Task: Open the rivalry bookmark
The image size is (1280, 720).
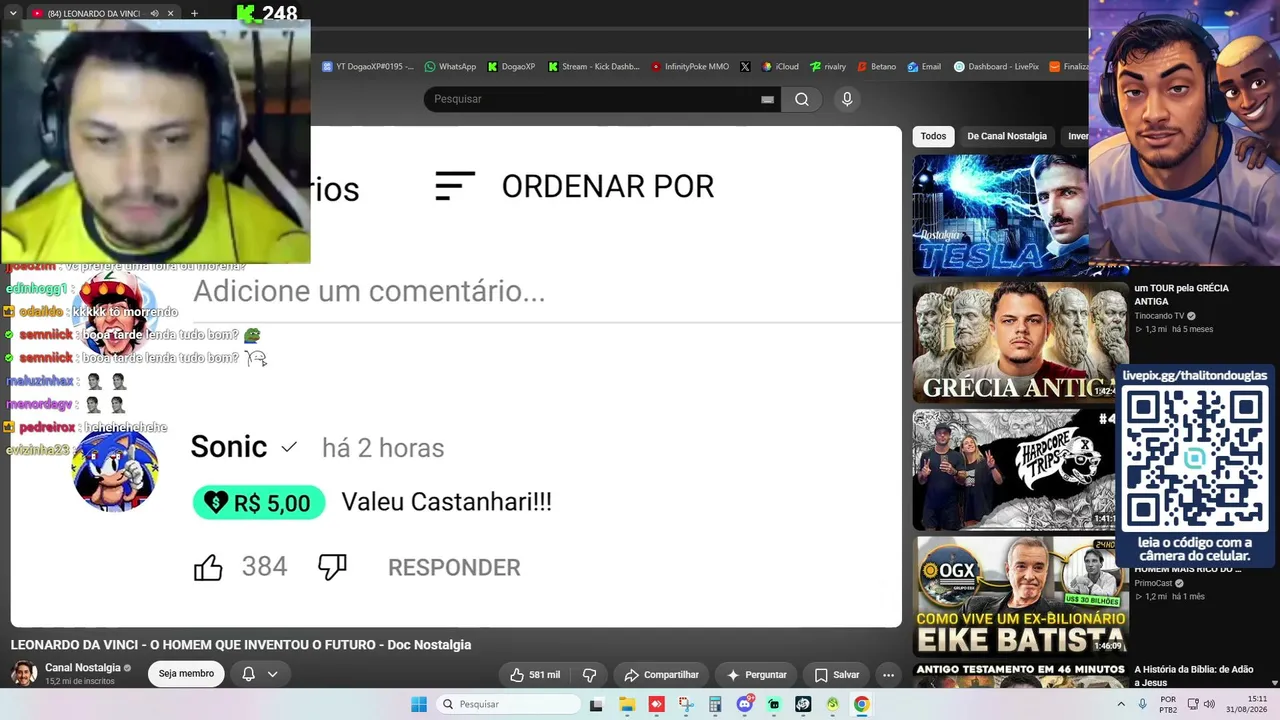Action: click(828, 67)
